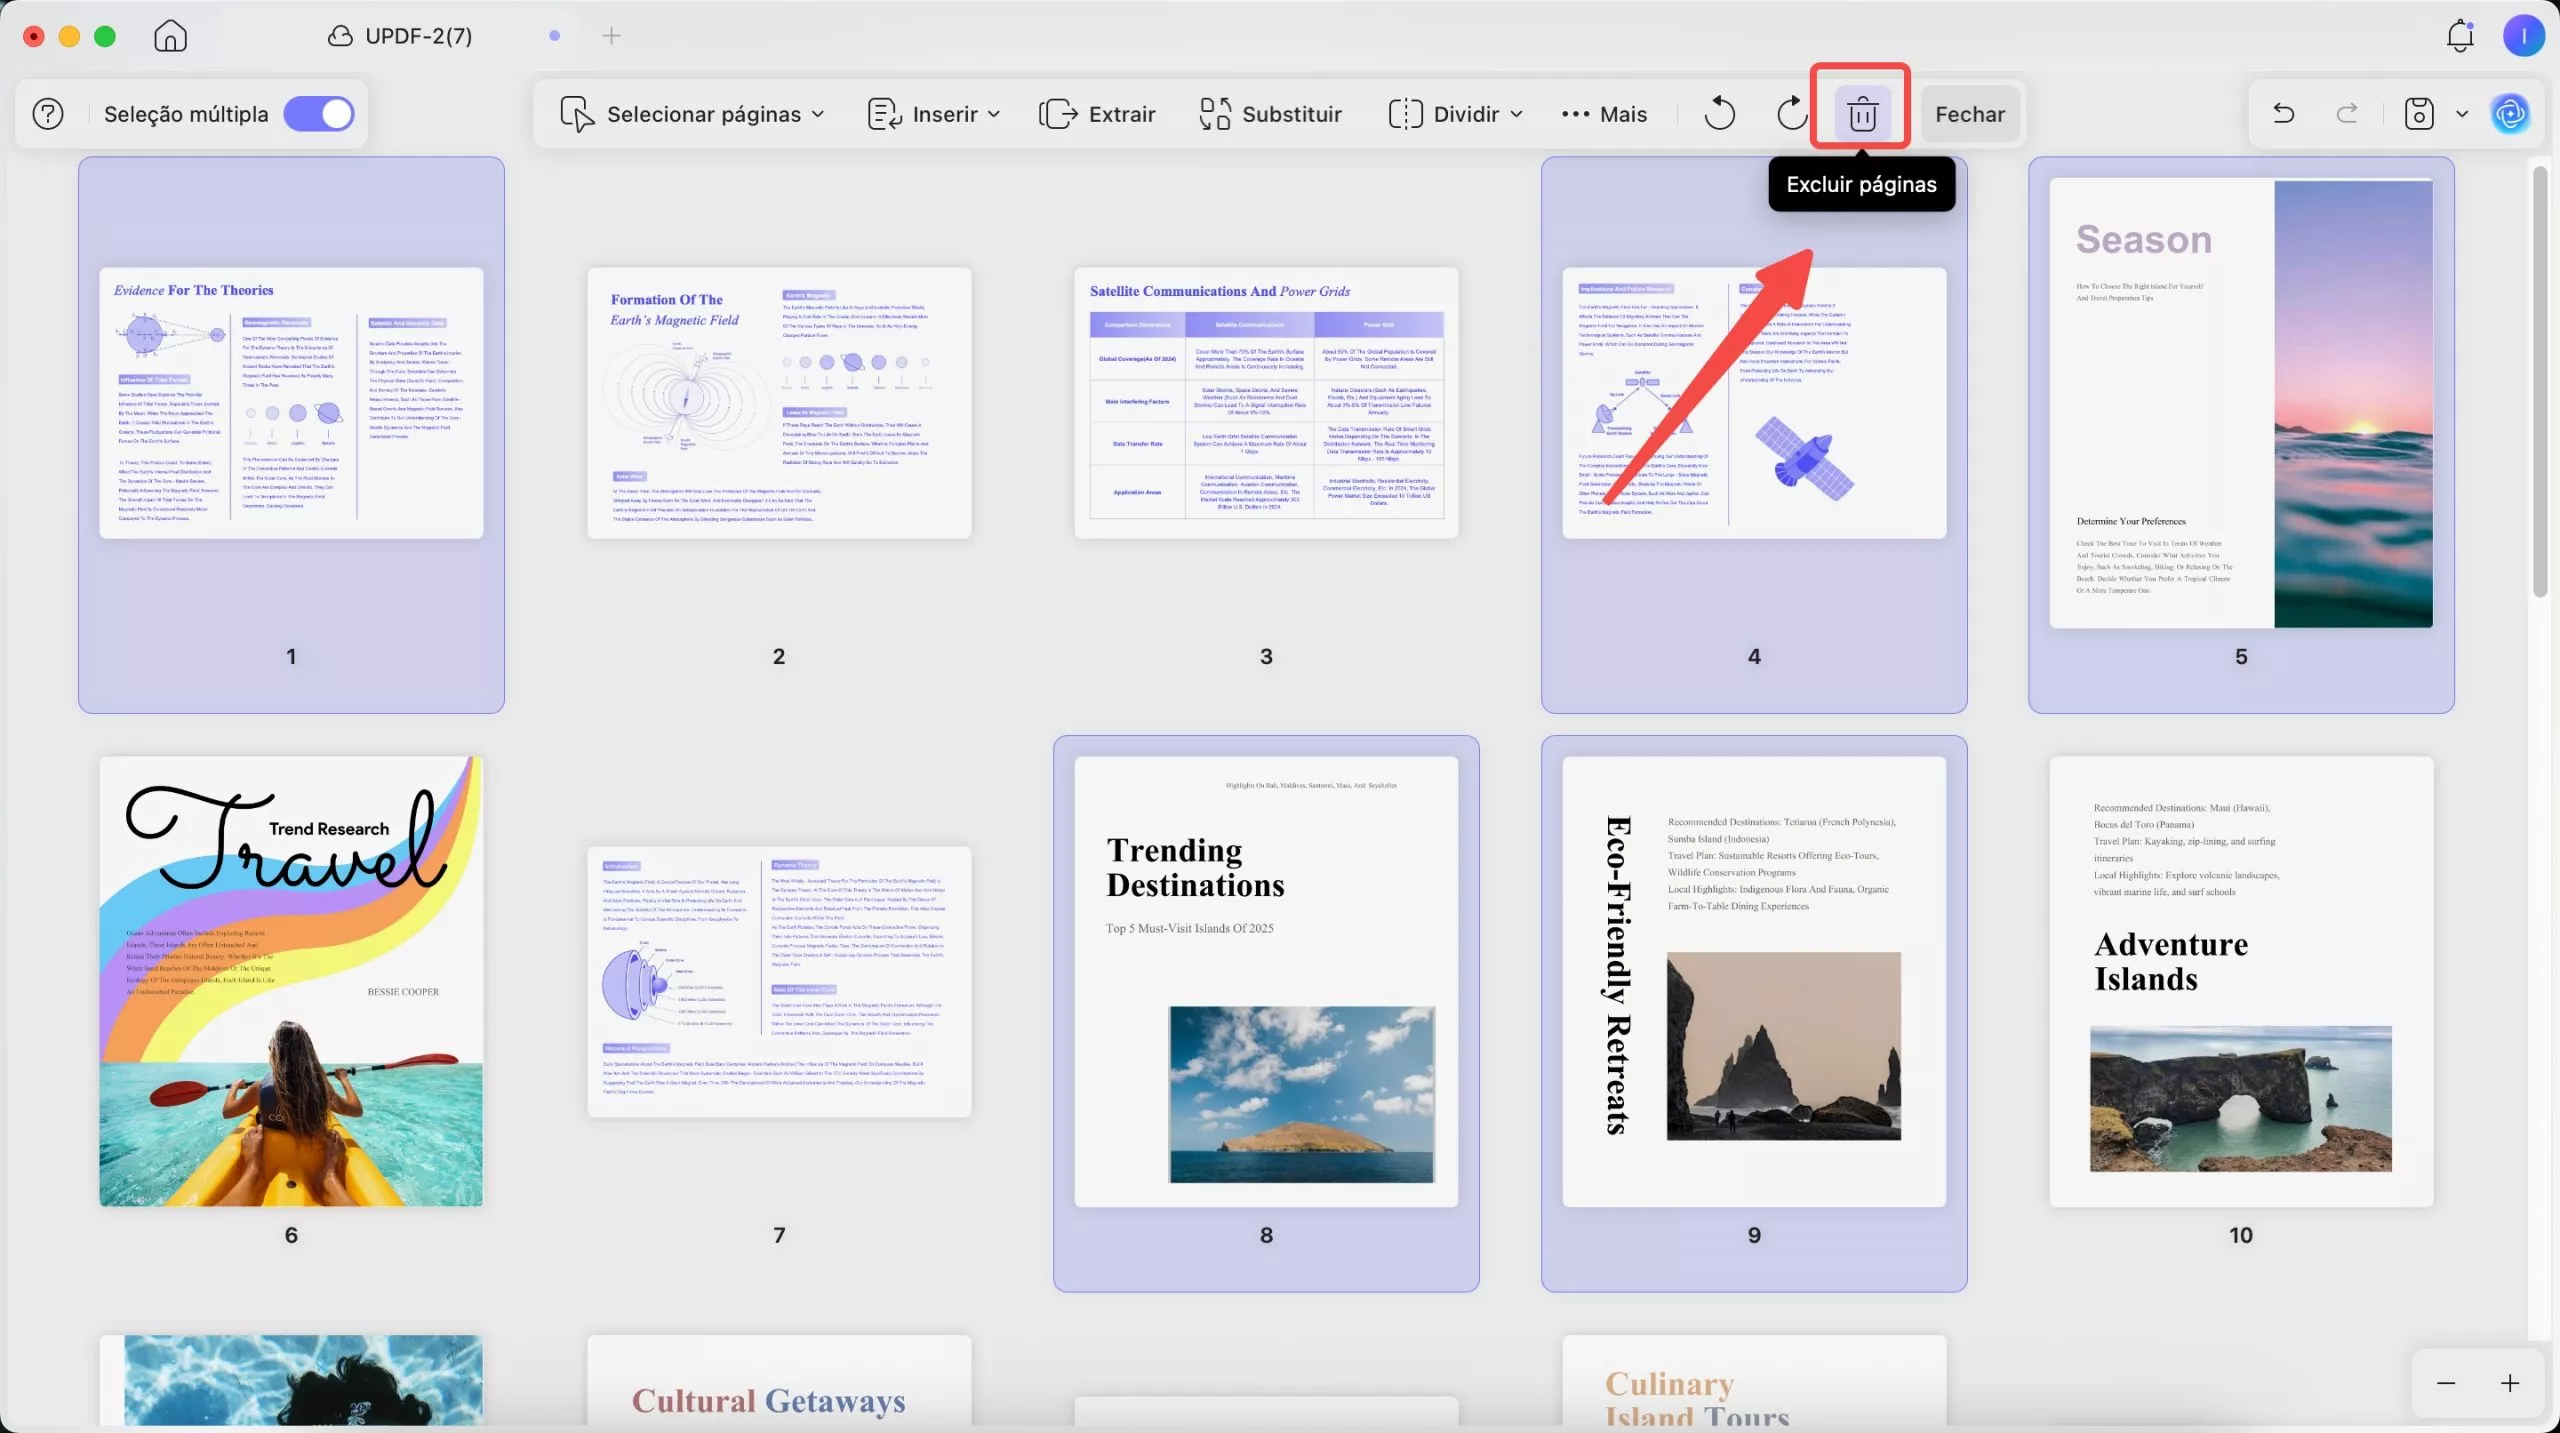Open the UPDF AI assistant icon
Screen dimensions: 2560x1433
coord(2510,114)
